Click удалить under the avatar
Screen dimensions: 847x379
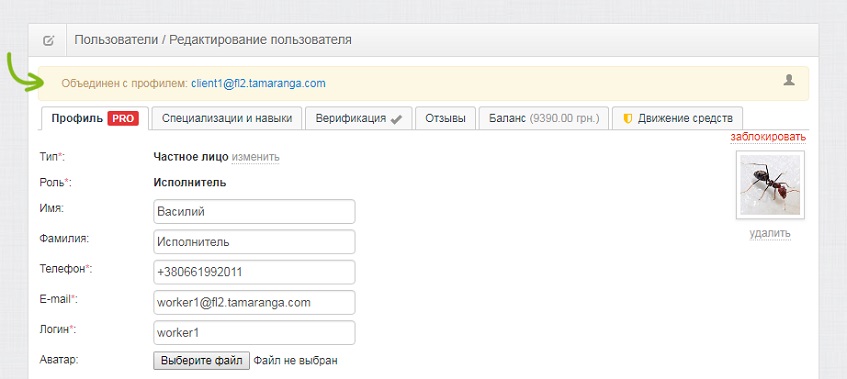coord(770,233)
